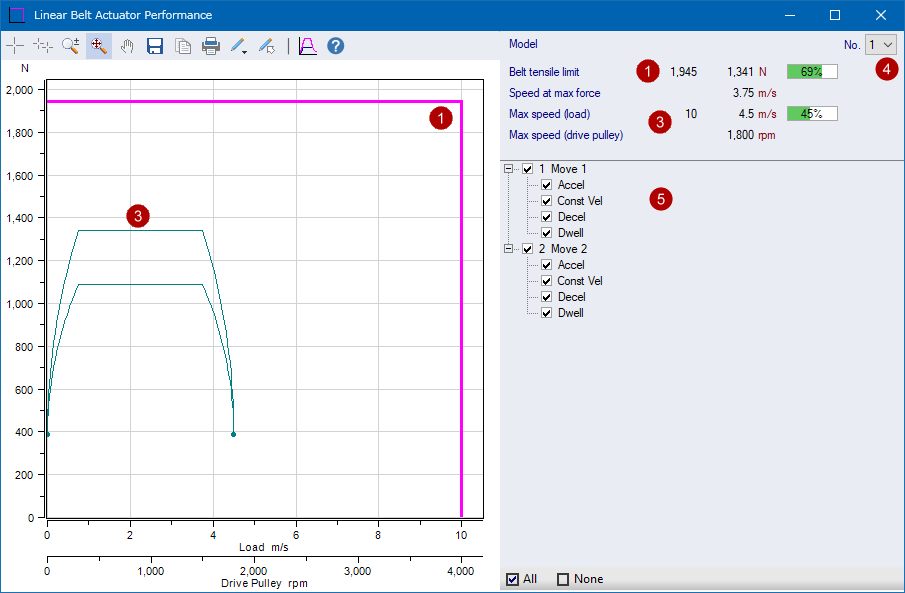This screenshot has width=905, height=593.
Task: Open the No. dropdown selector
Action: point(882,45)
